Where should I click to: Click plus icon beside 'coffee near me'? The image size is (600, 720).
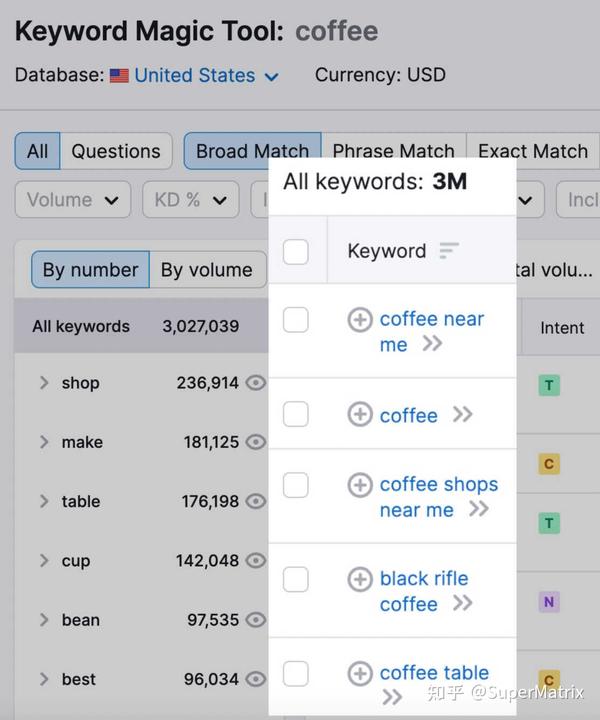359,320
